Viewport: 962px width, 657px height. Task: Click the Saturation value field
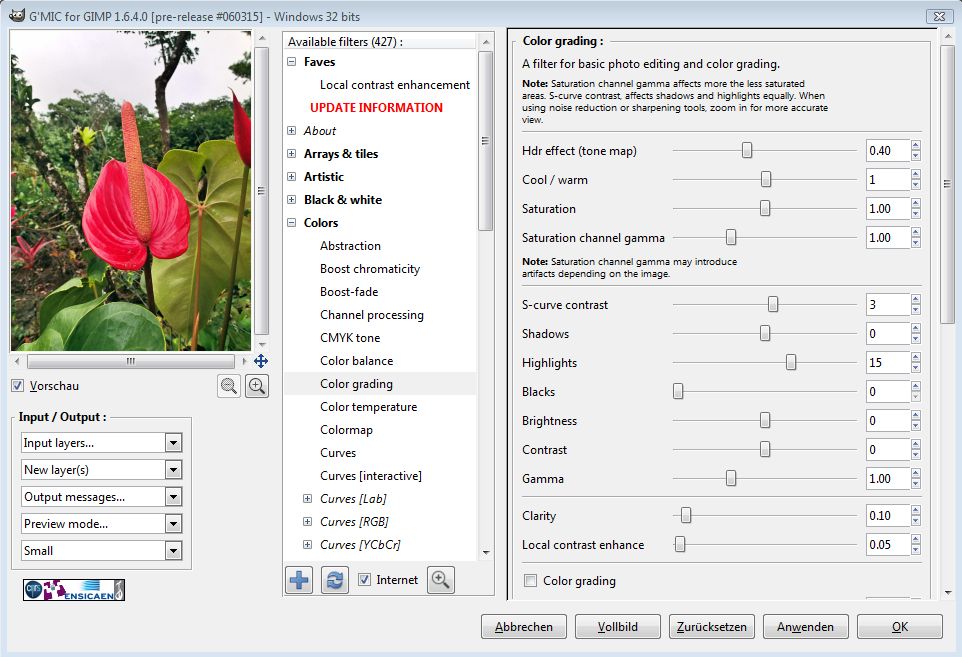(888, 209)
